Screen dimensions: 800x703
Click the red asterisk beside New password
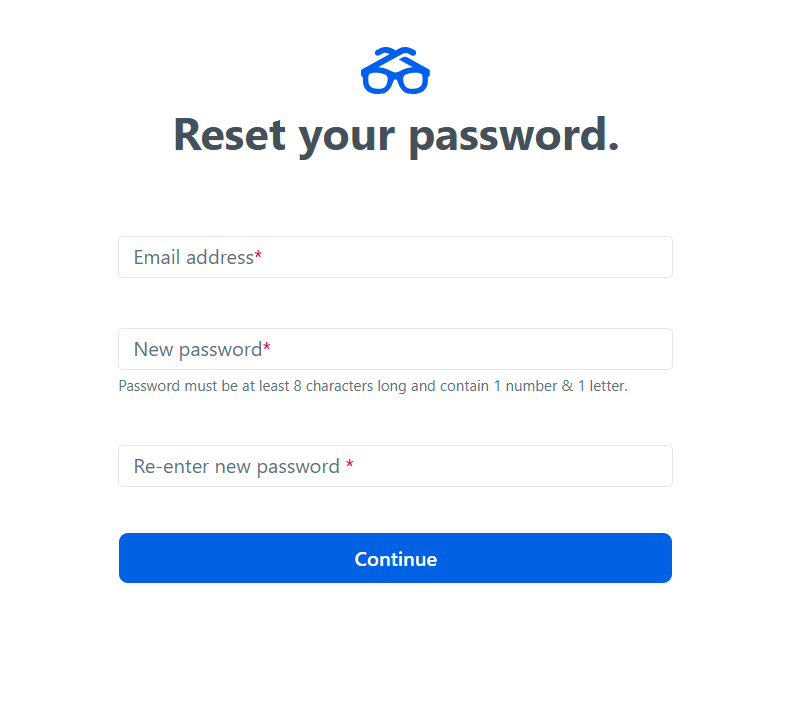(267, 349)
